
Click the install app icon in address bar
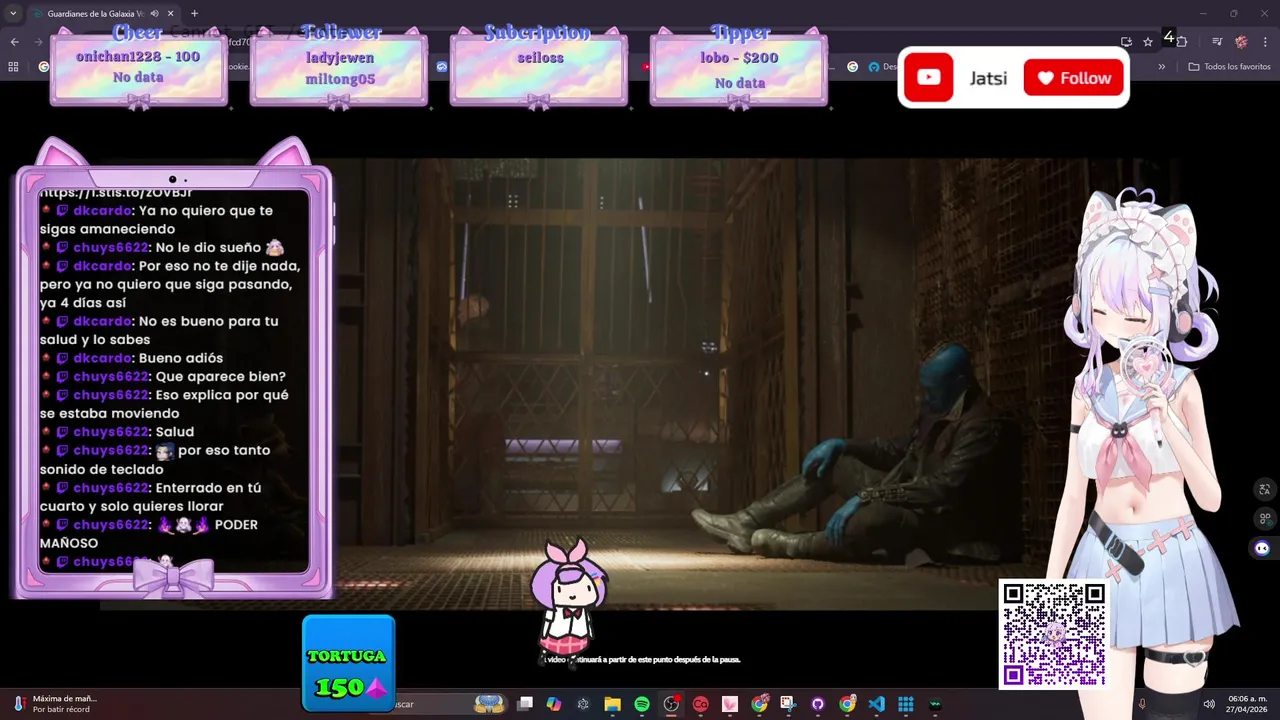coord(1126,42)
